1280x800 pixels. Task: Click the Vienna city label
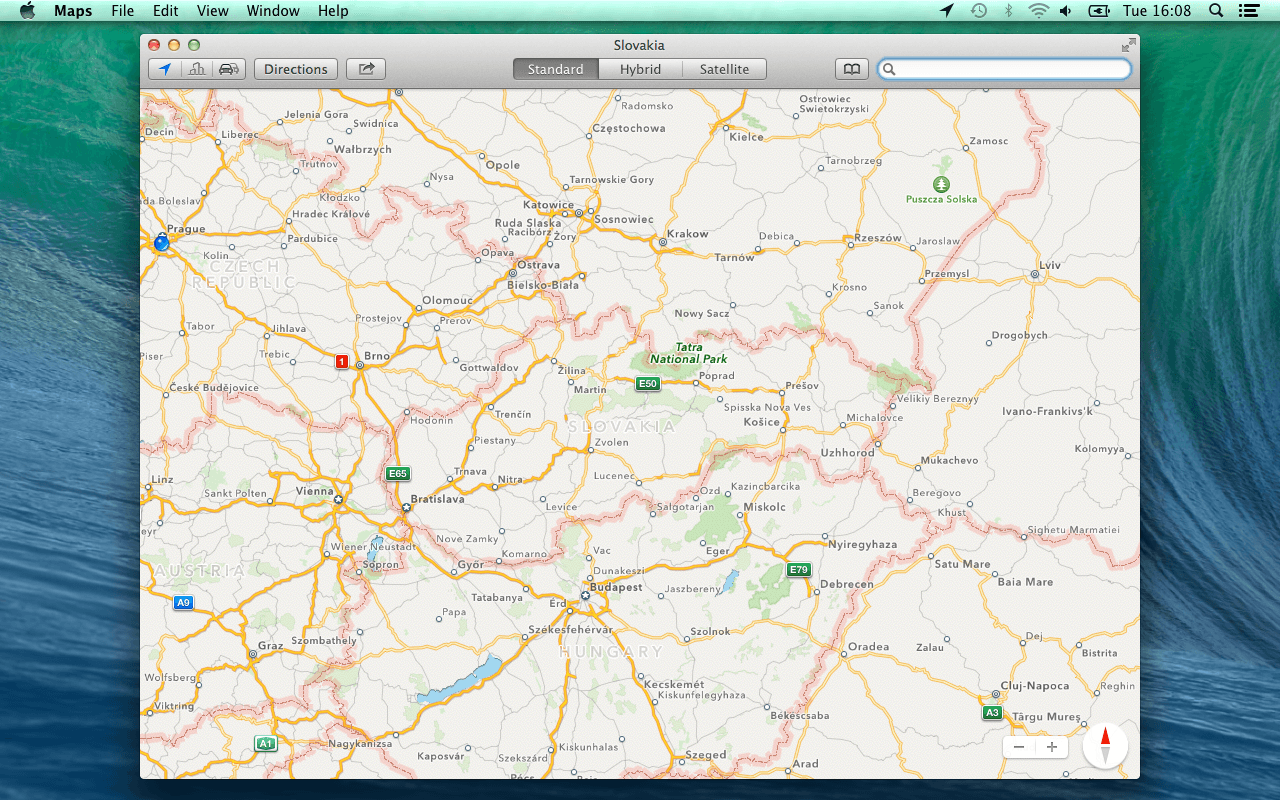315,491
